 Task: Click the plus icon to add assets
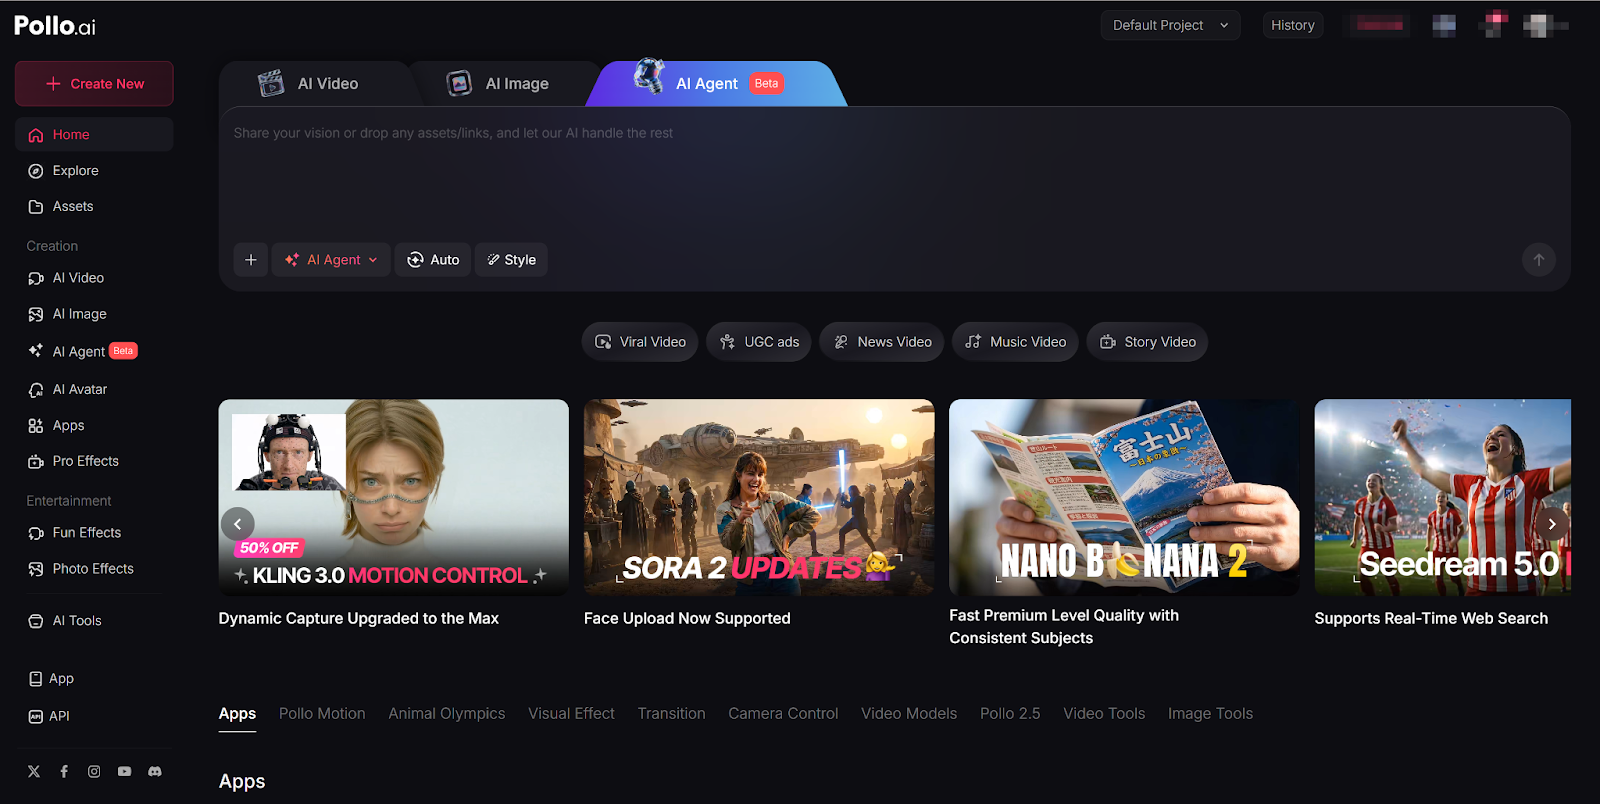click(x=250, y=260)
